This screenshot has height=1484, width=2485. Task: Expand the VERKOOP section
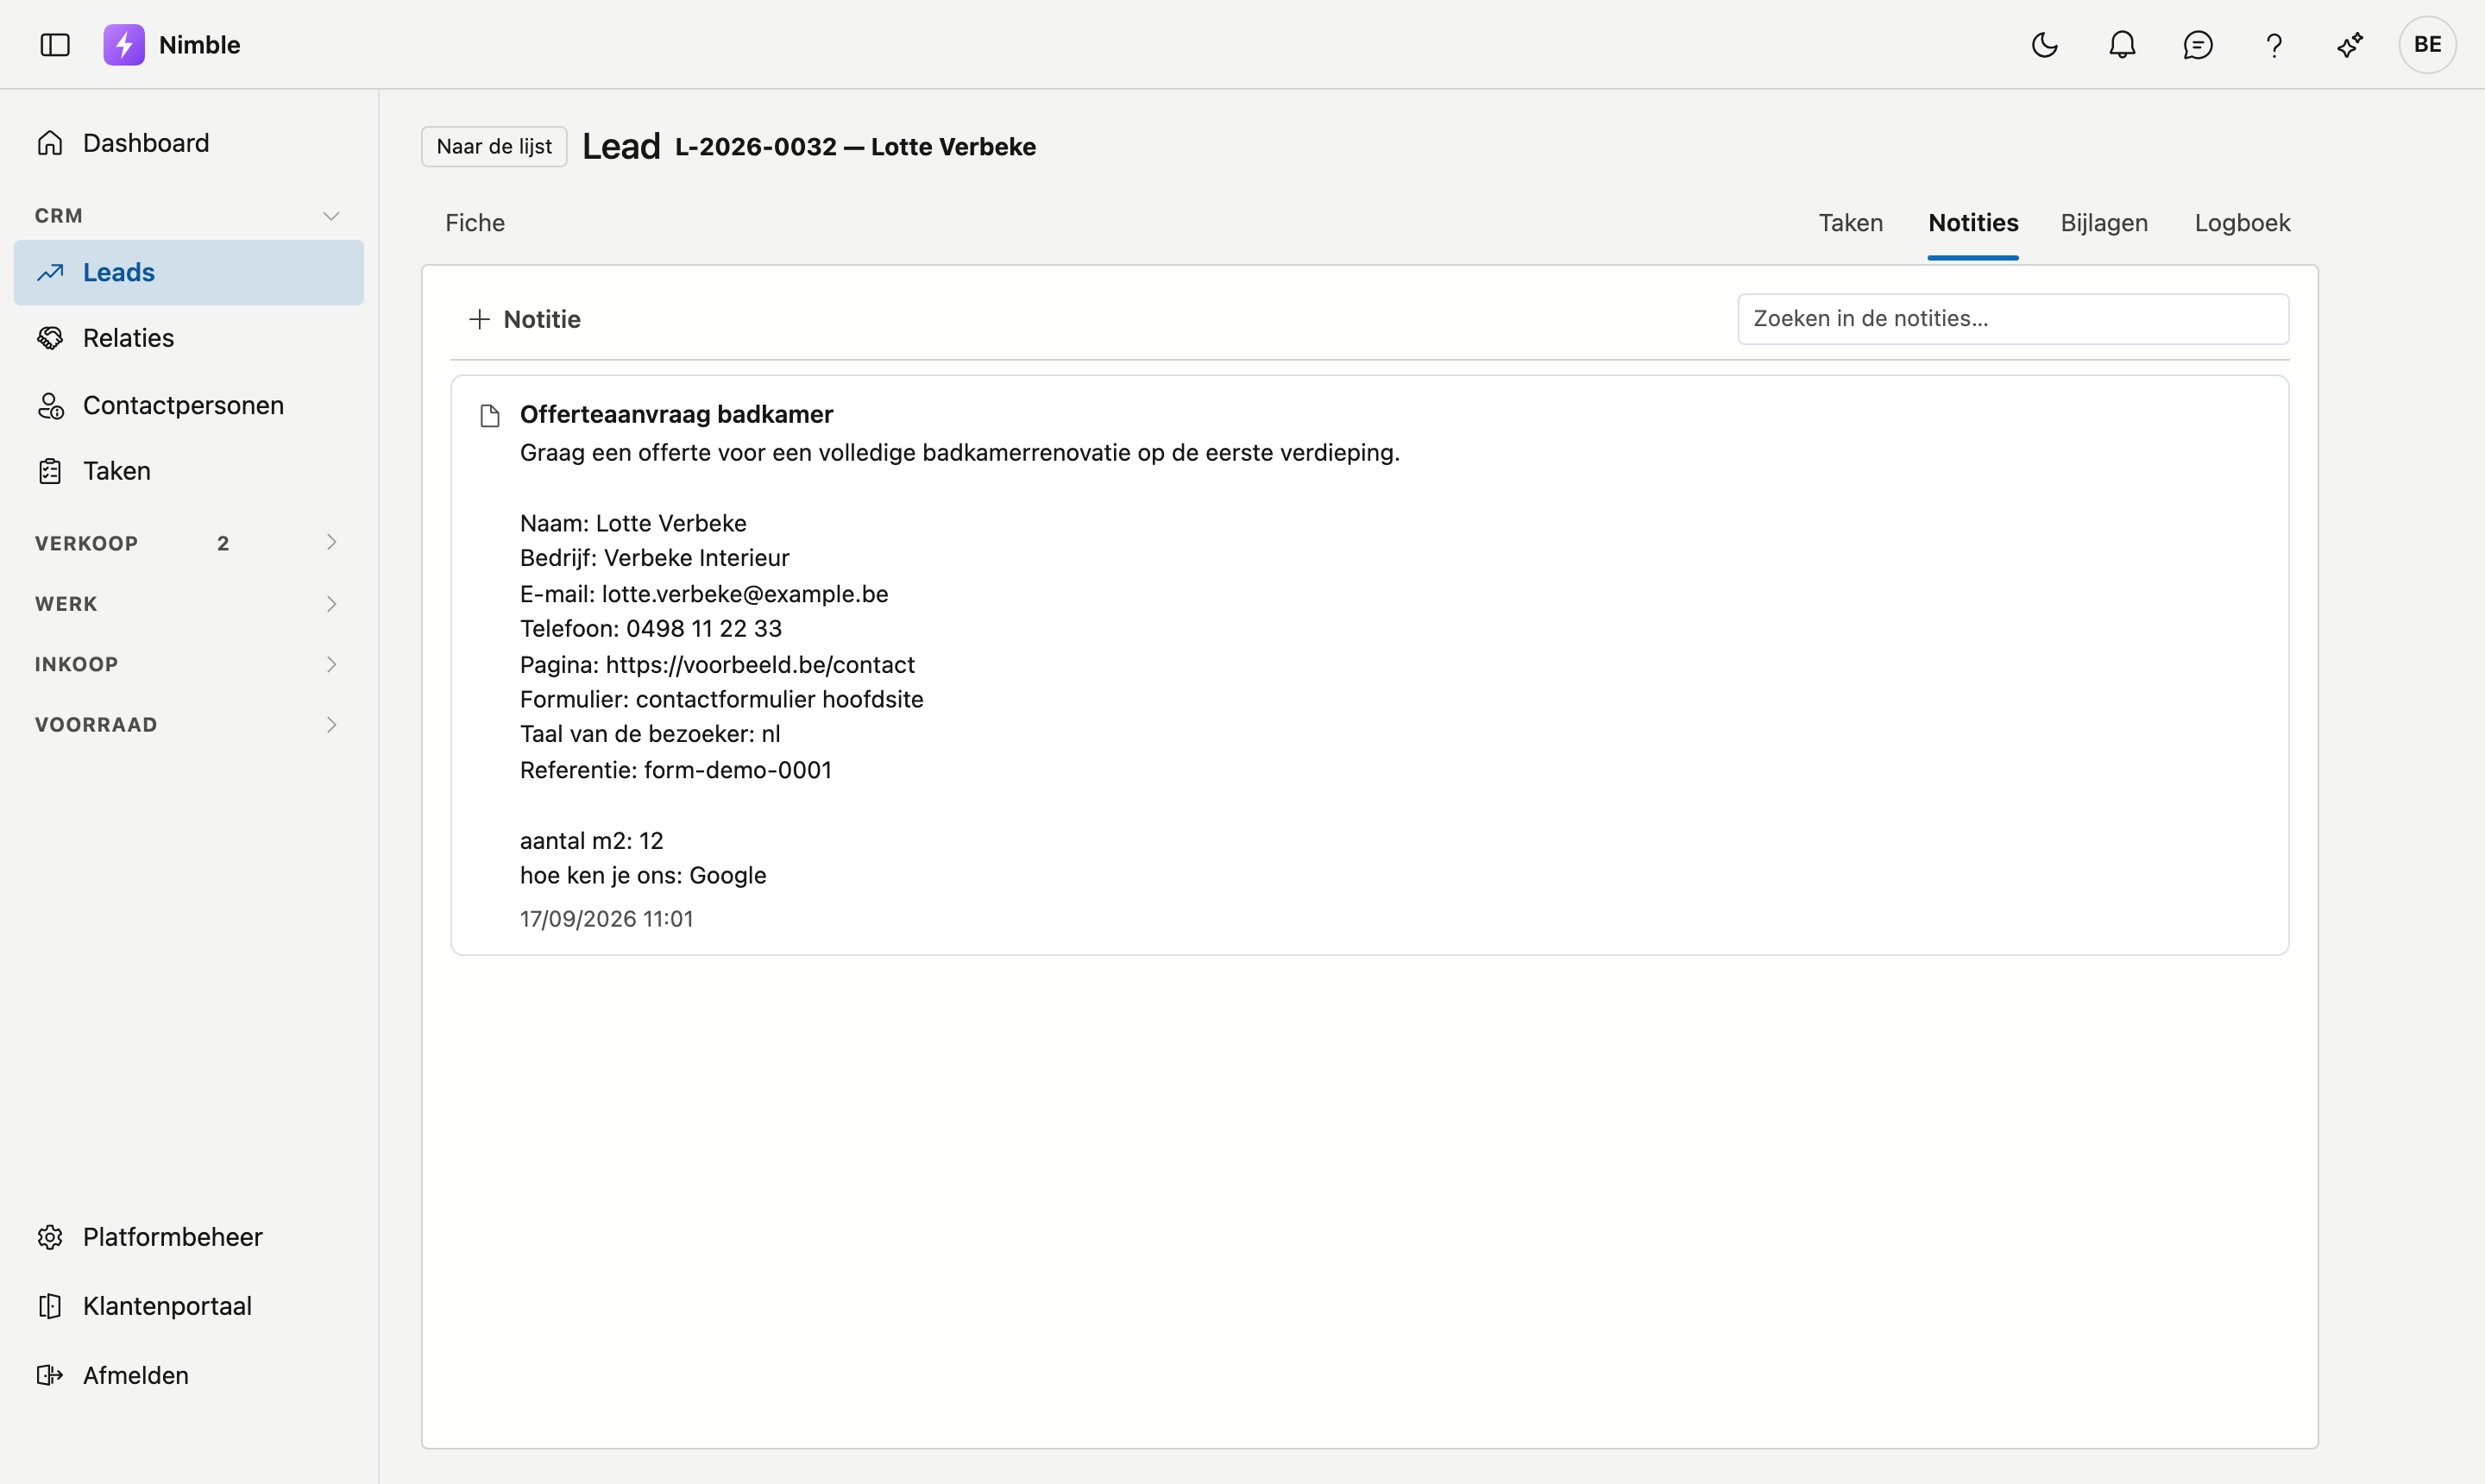(189, 543)
